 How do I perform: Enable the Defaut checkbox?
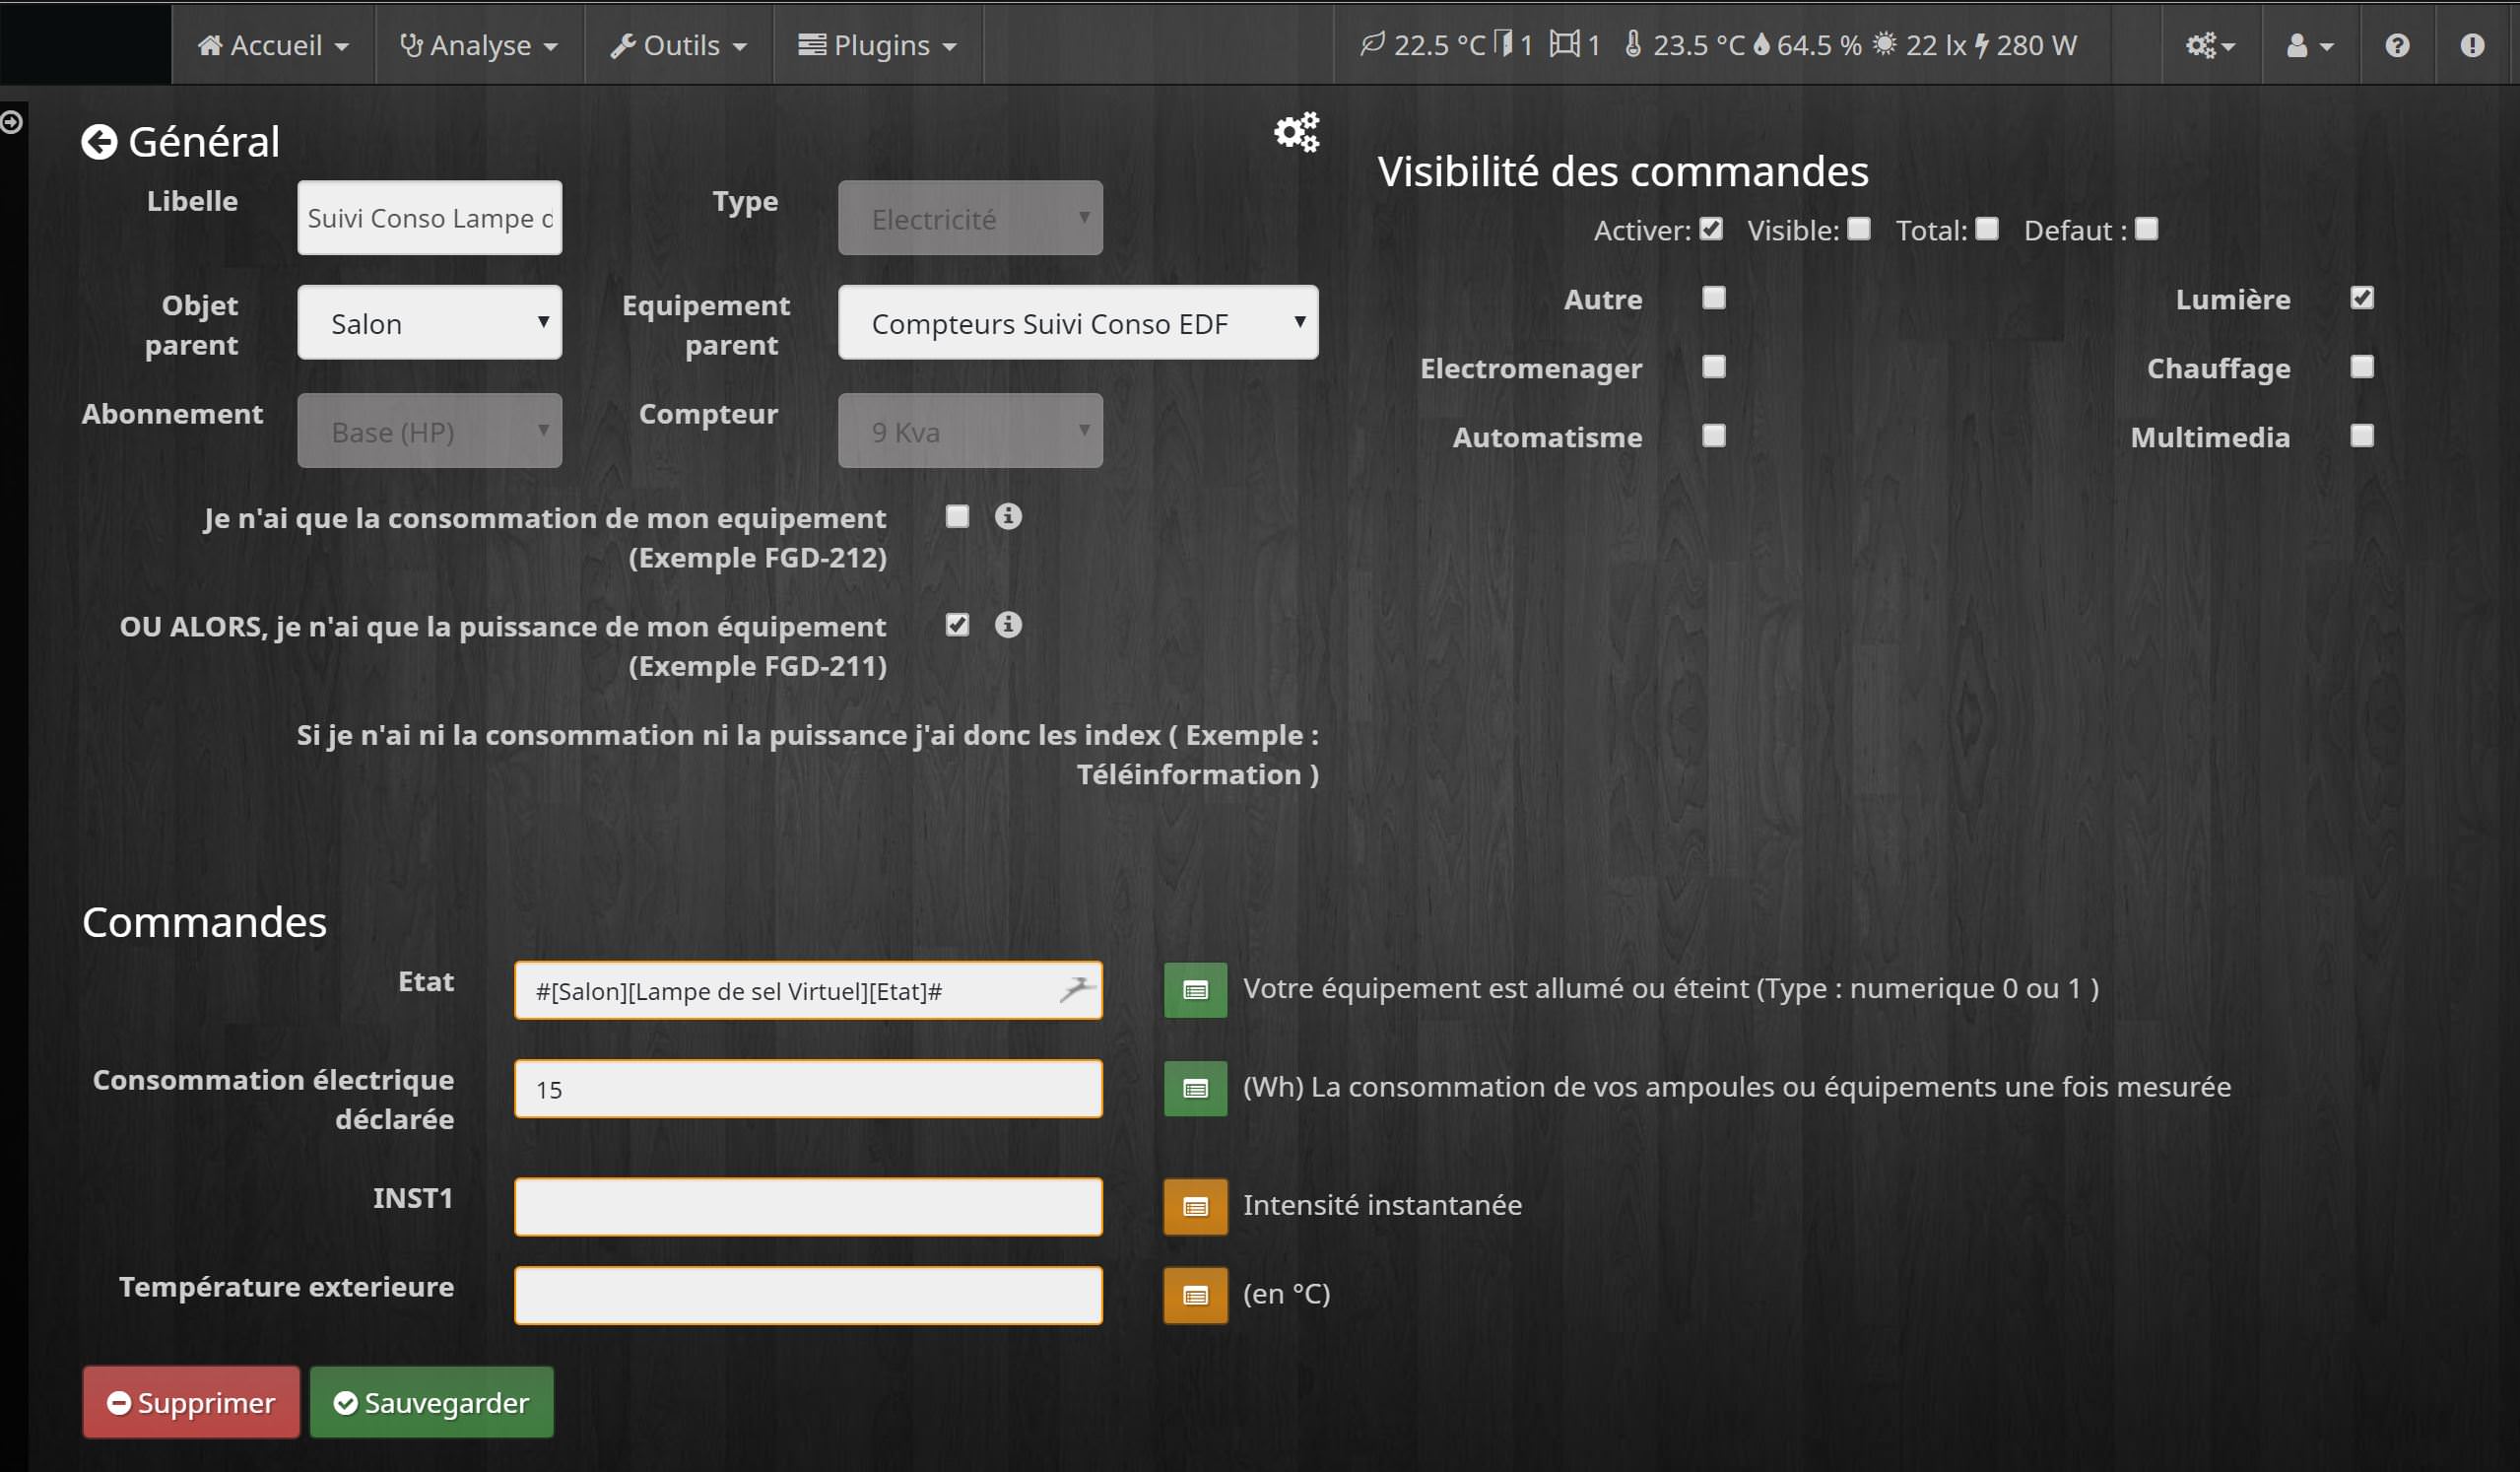tap(2147, 229)
